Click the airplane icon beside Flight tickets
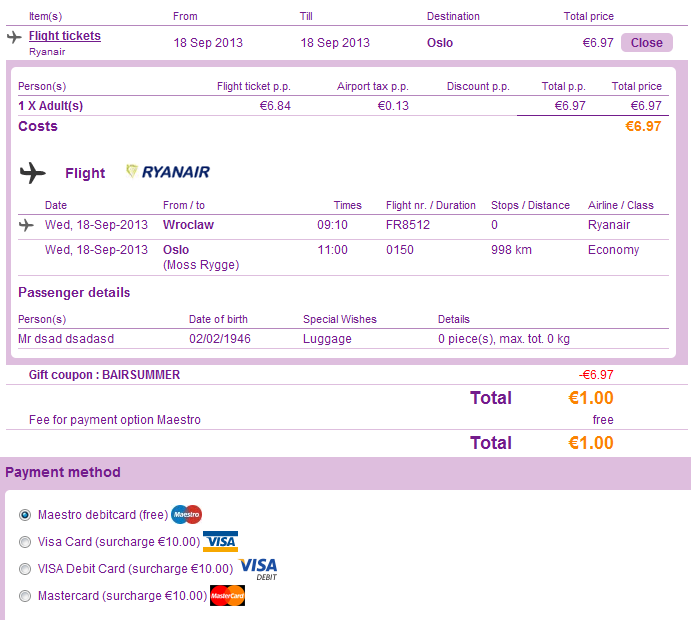The height and width of the screenshot is (620, 691). [x=14, y=37]
